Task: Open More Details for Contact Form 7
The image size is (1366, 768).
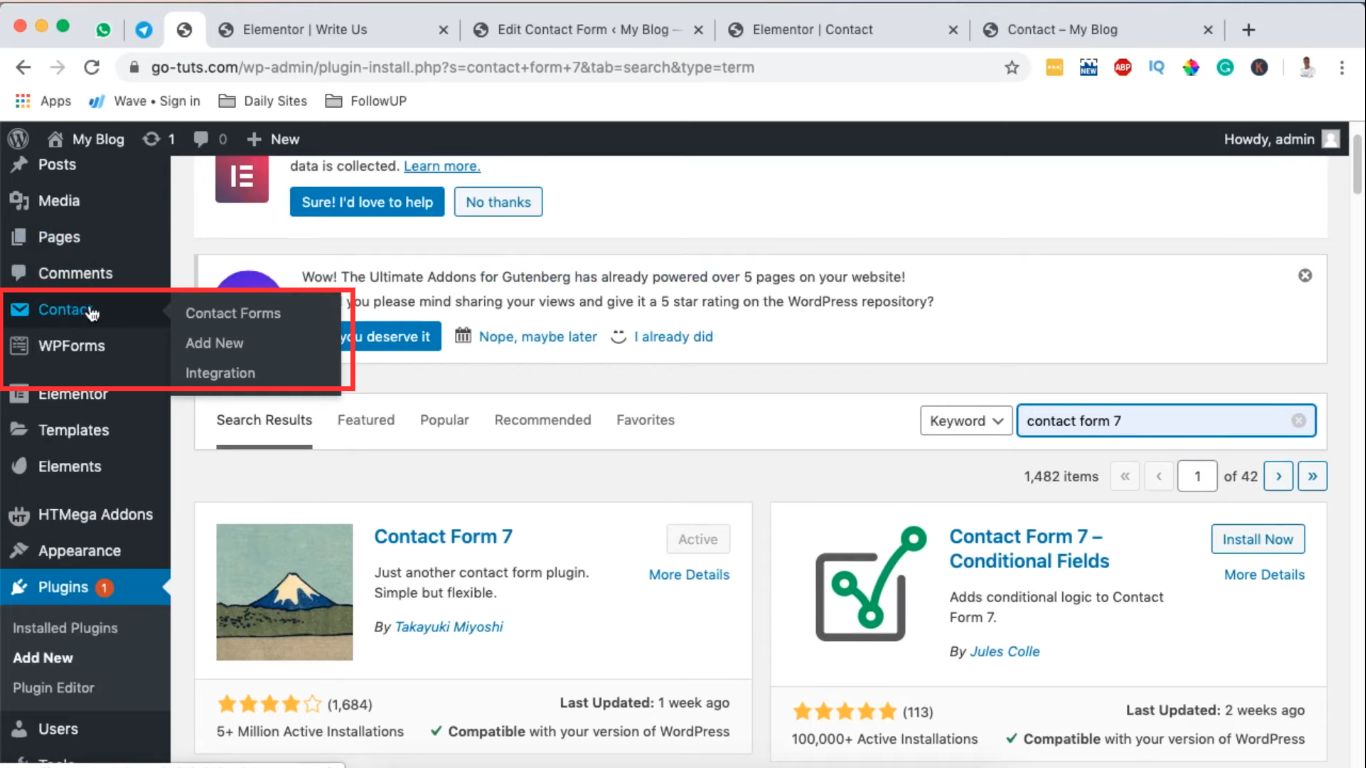Action: tap(689, 575)
